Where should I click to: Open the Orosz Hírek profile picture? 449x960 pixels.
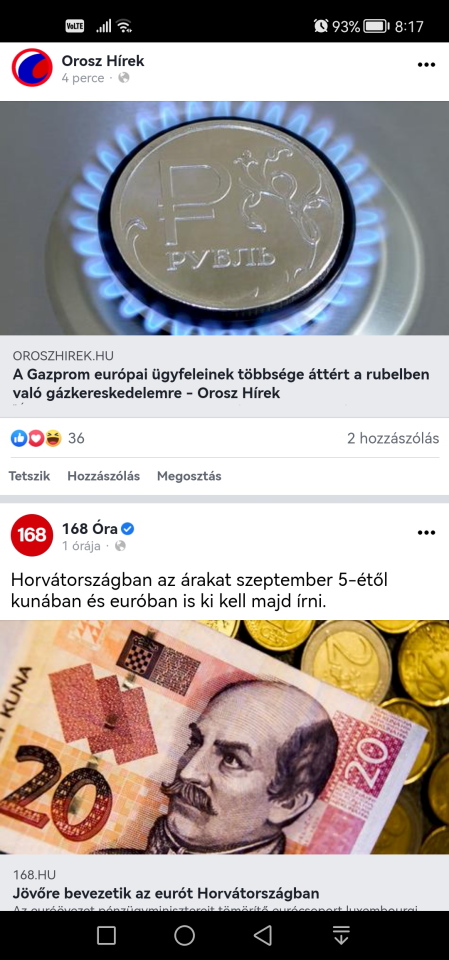tap(32, 67)
